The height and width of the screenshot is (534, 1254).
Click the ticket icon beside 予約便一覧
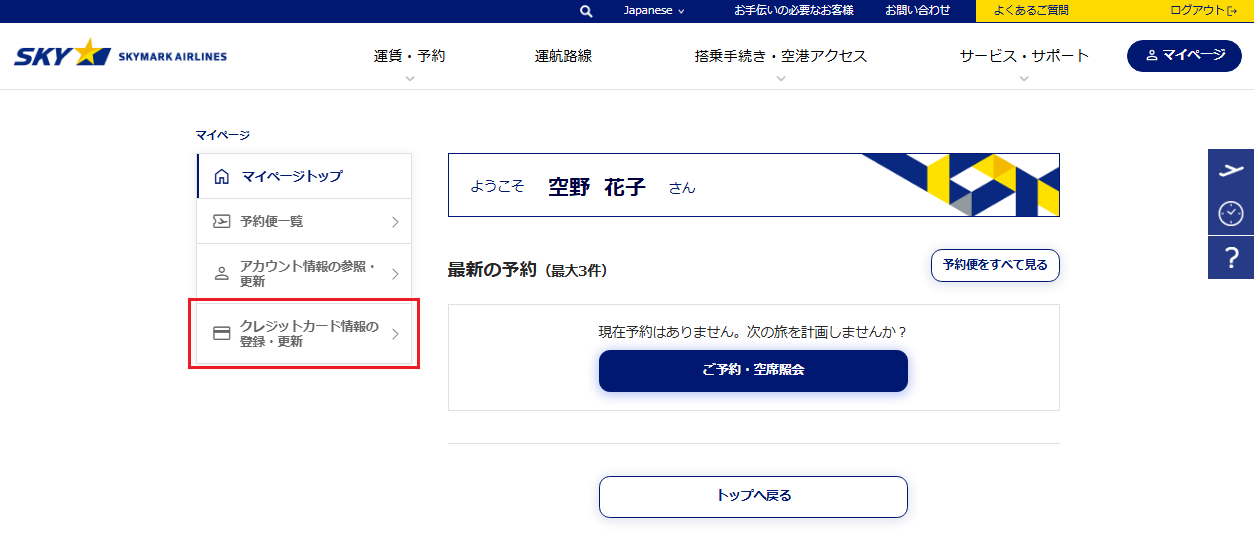coord(221,222)
